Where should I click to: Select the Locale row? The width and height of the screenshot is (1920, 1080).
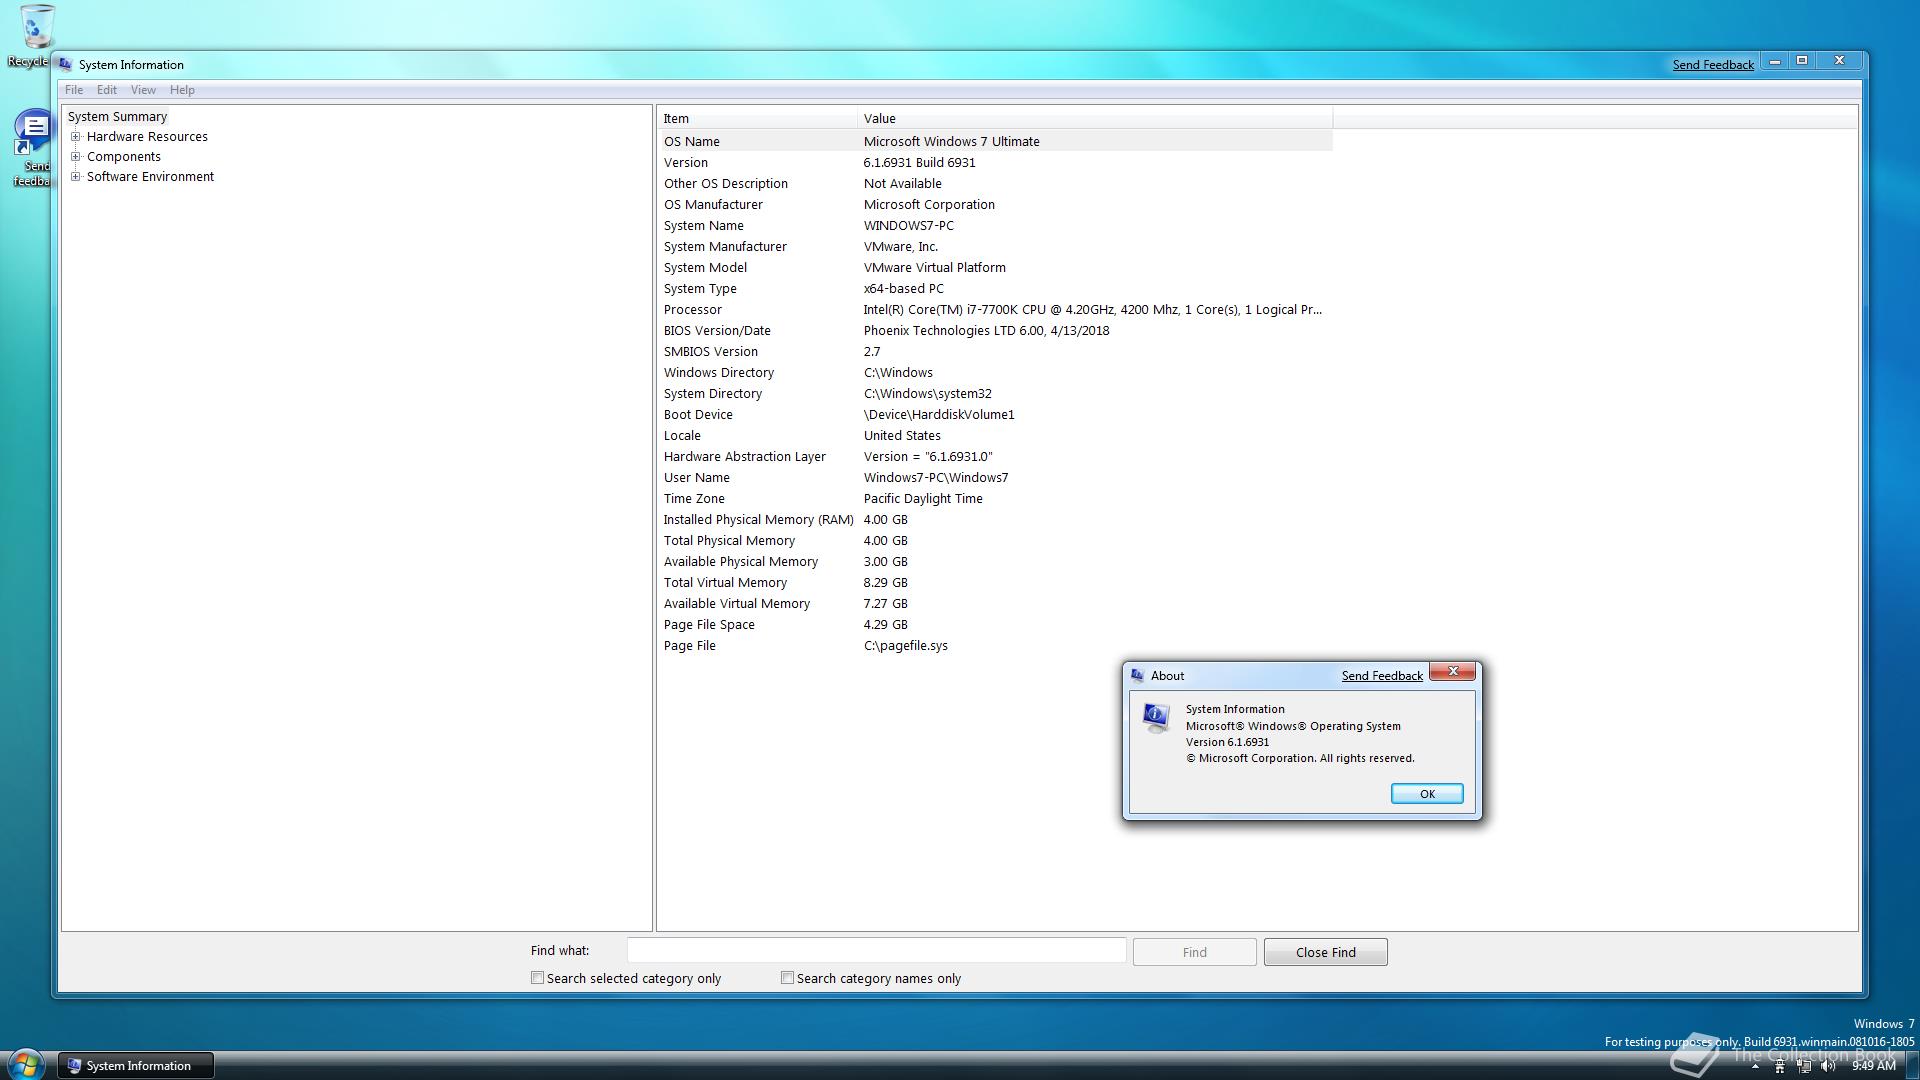995,436
